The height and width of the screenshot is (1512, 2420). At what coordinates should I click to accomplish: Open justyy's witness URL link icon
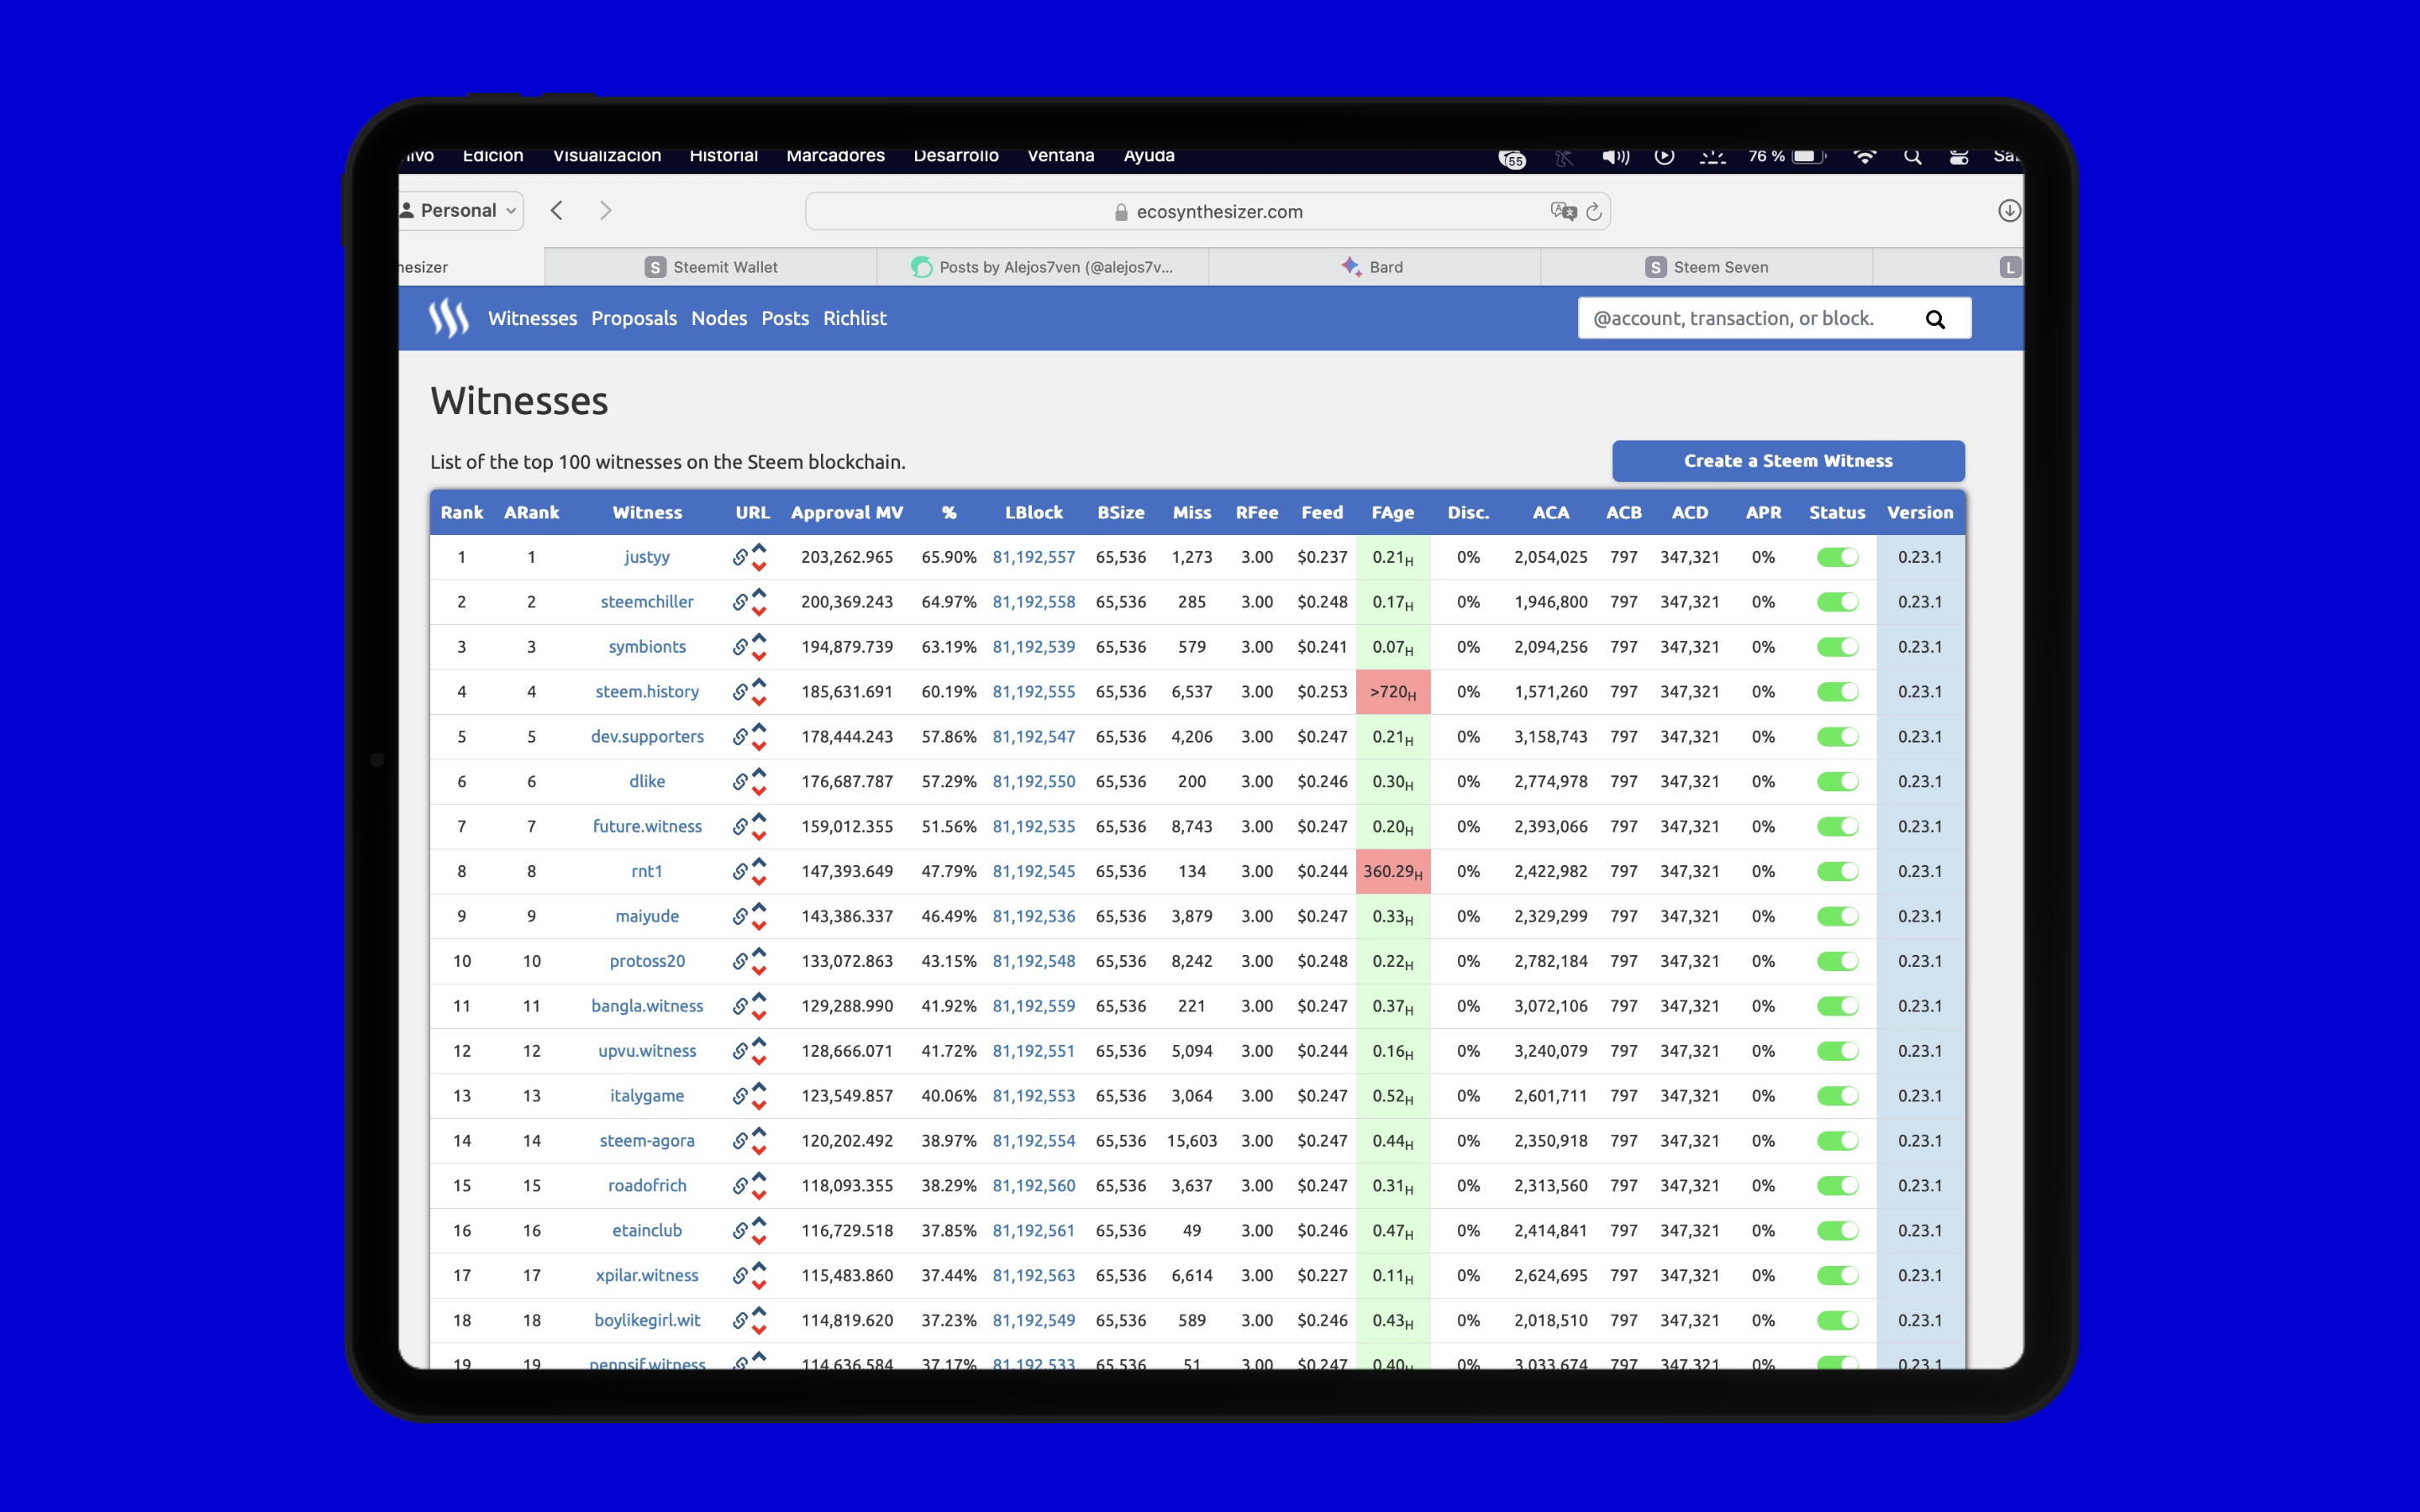coord(740,558)
